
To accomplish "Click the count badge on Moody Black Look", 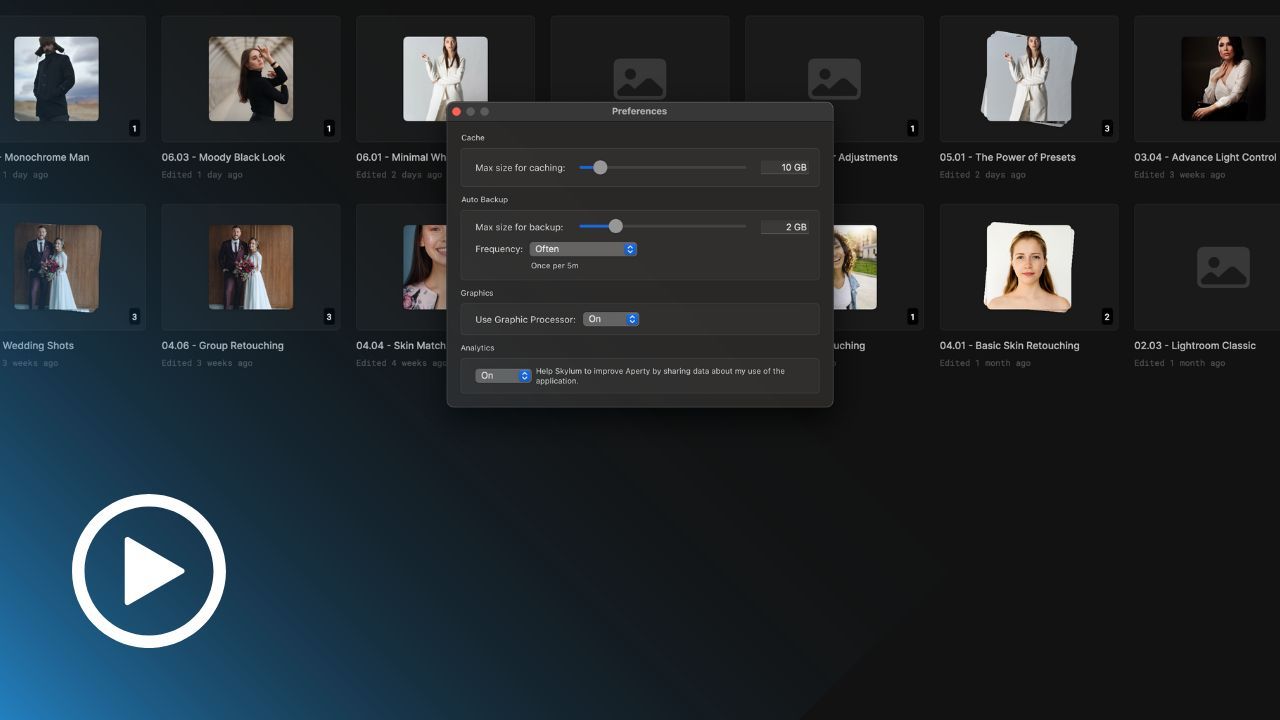I will tap(329, 128).
